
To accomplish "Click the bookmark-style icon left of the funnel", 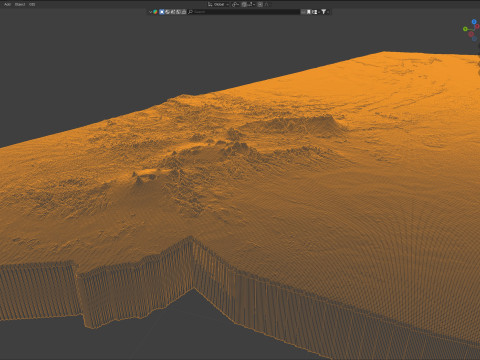I will tap(309, 12).
